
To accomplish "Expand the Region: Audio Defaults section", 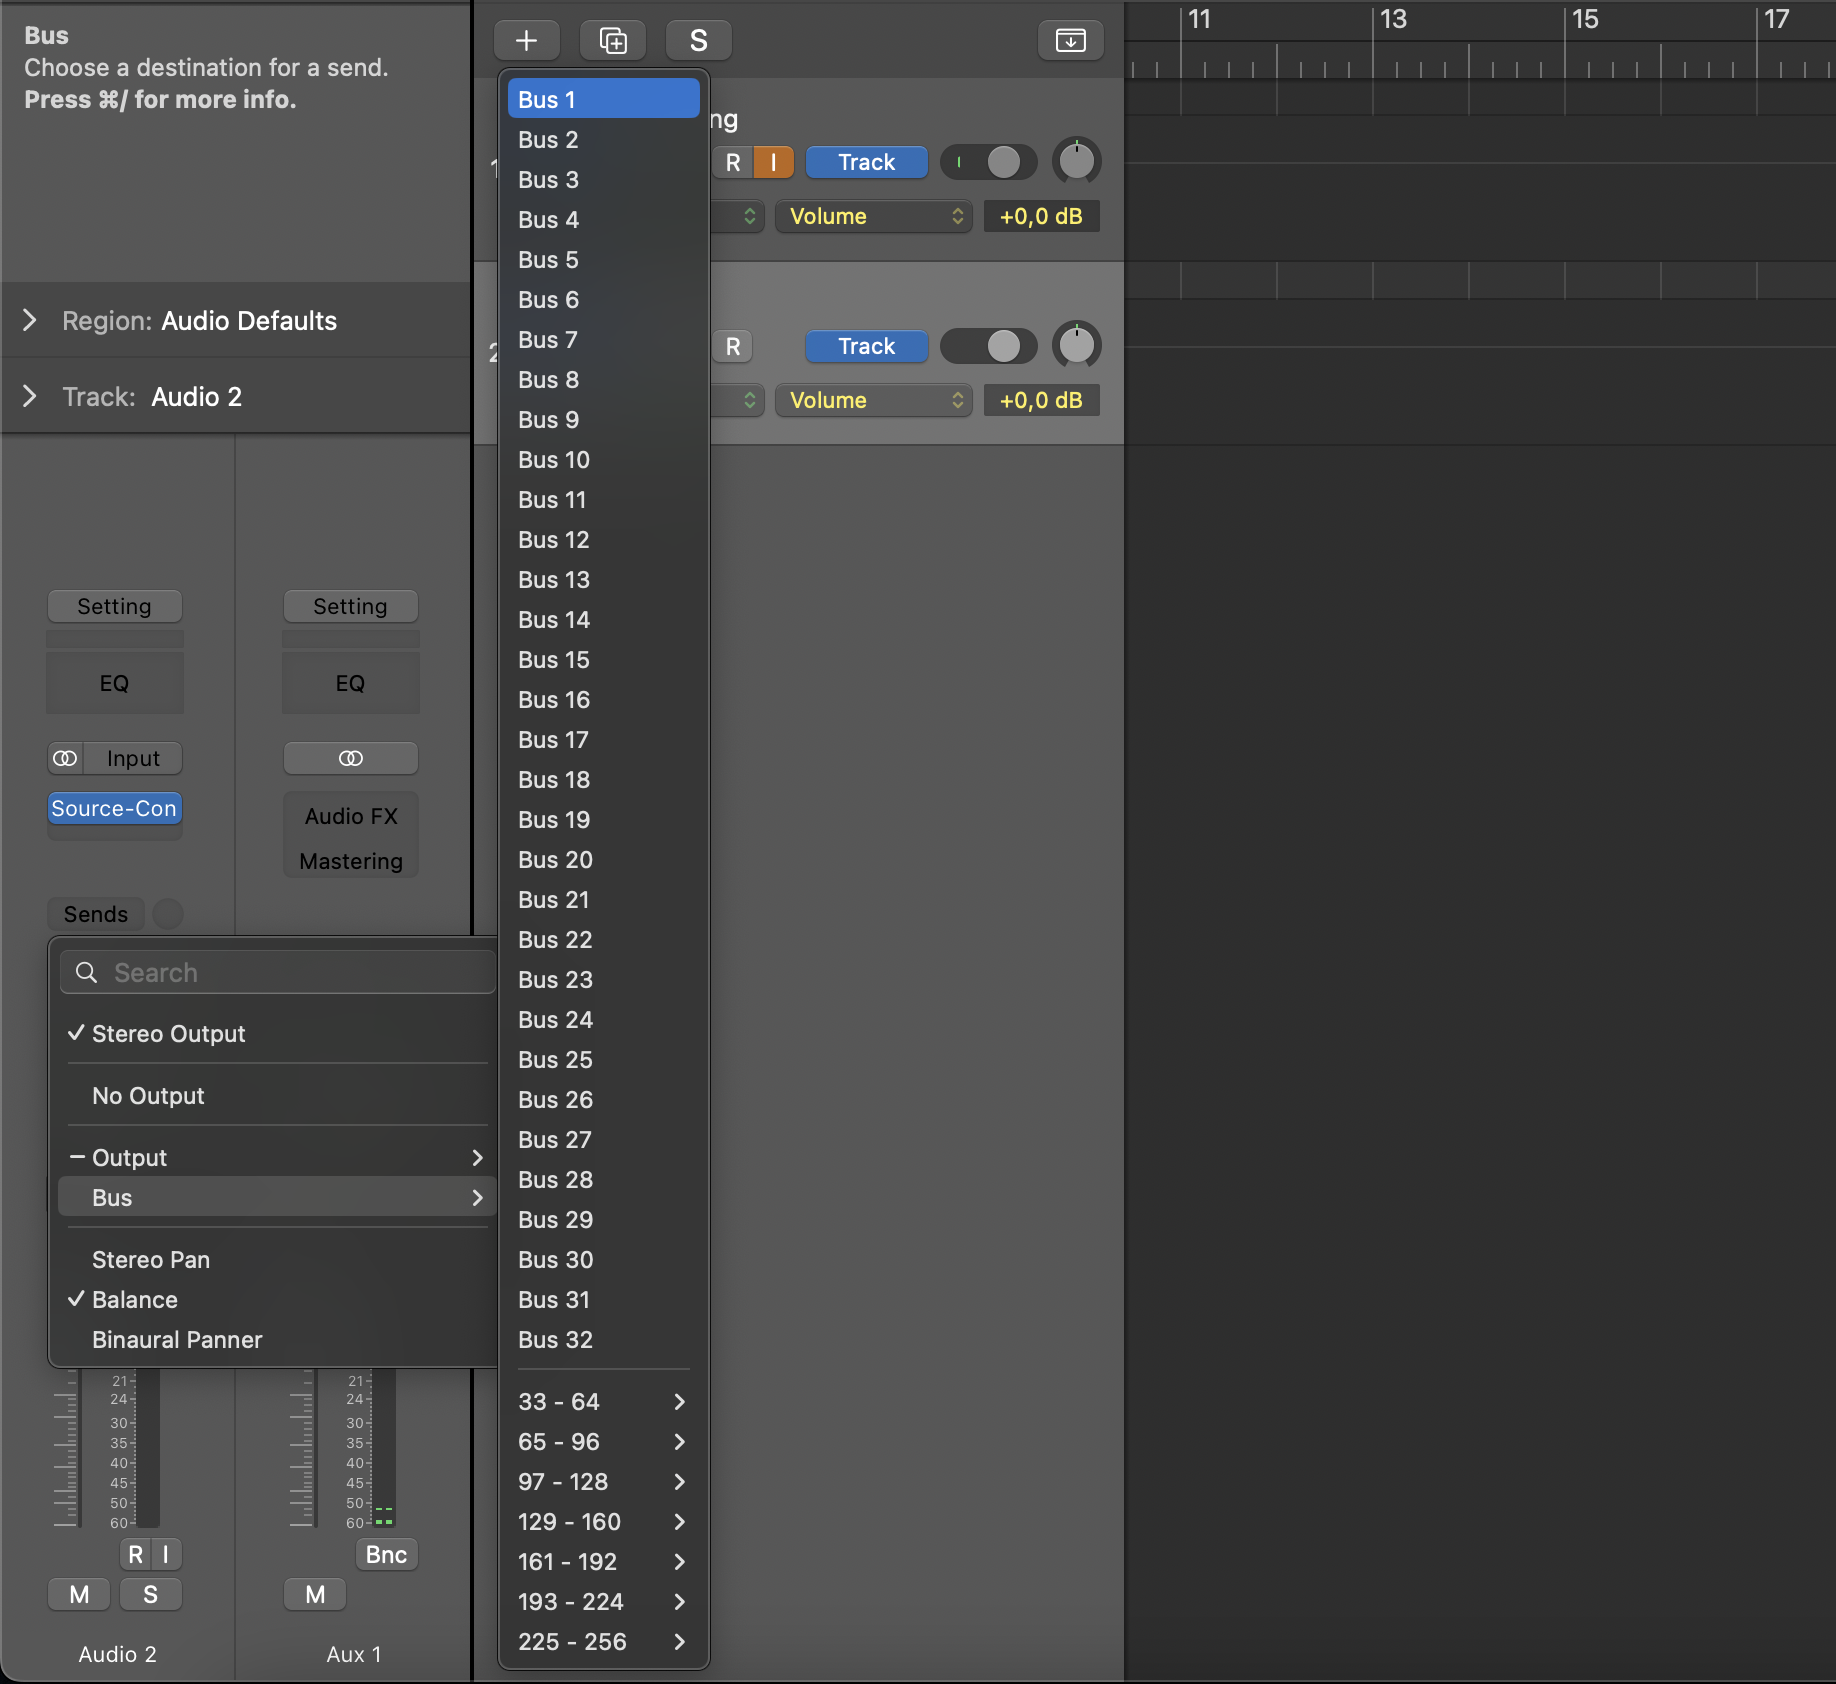I will coord(30,320).
